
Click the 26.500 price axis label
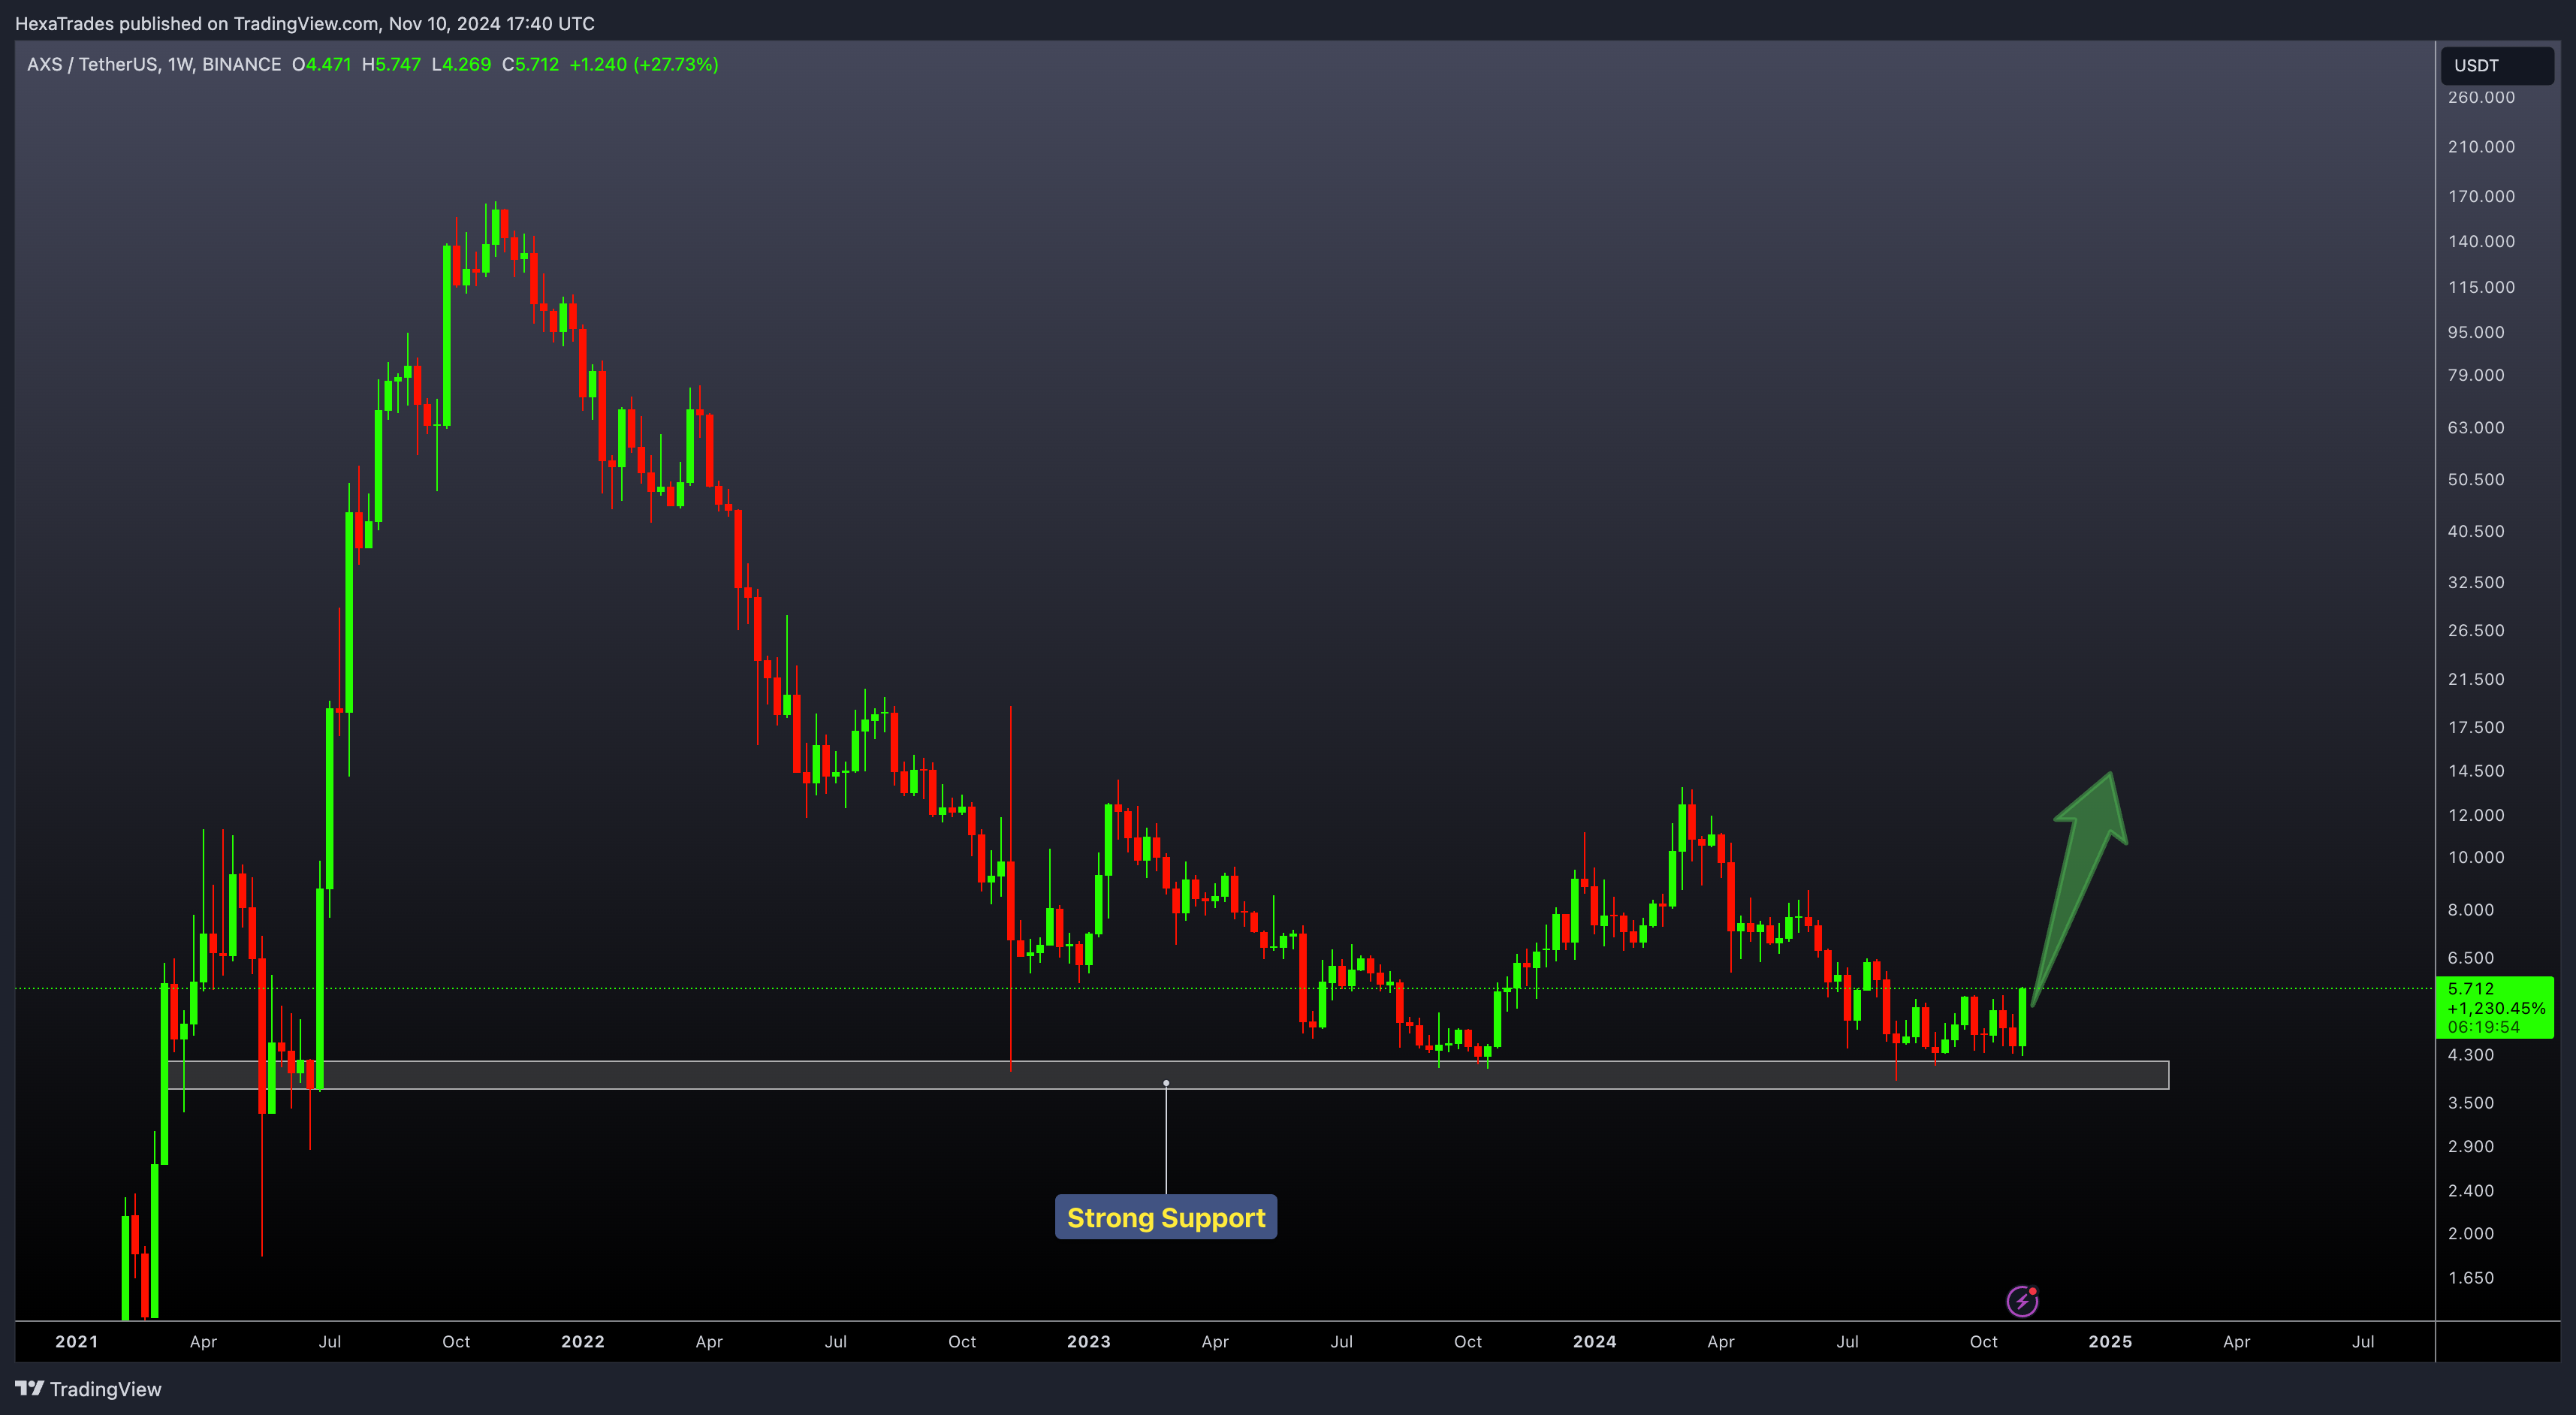tap(2476, 630)
